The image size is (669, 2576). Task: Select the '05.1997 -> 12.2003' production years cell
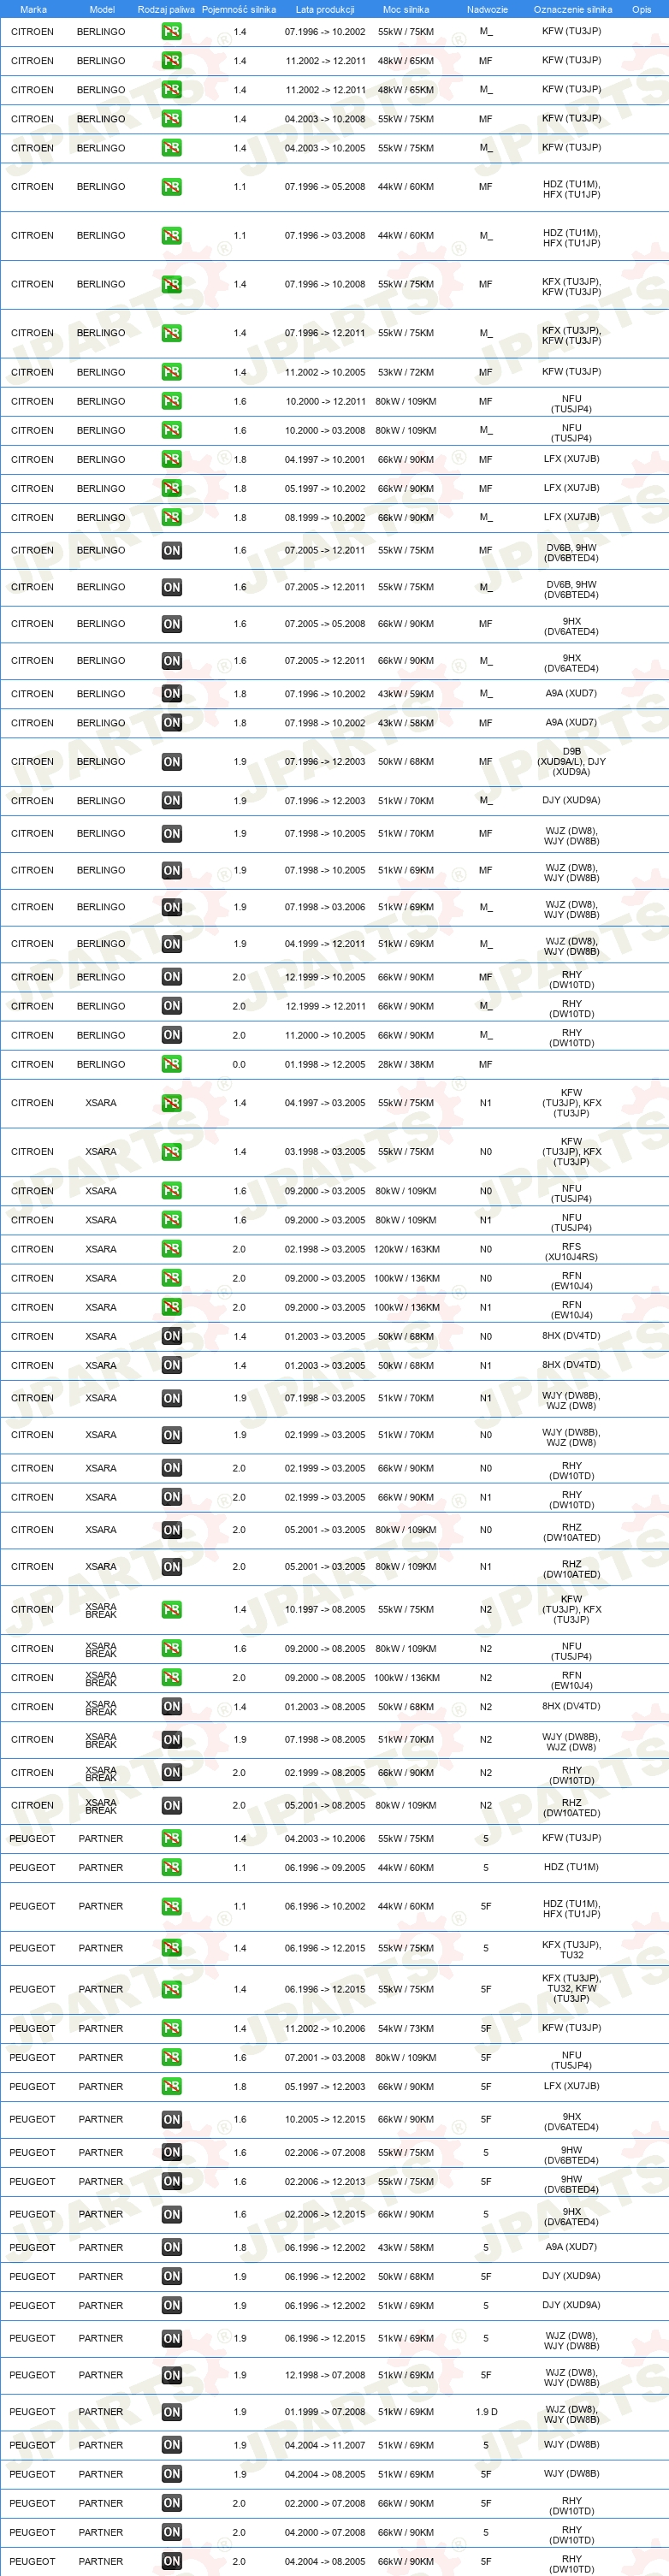(x=325, y=2086)
